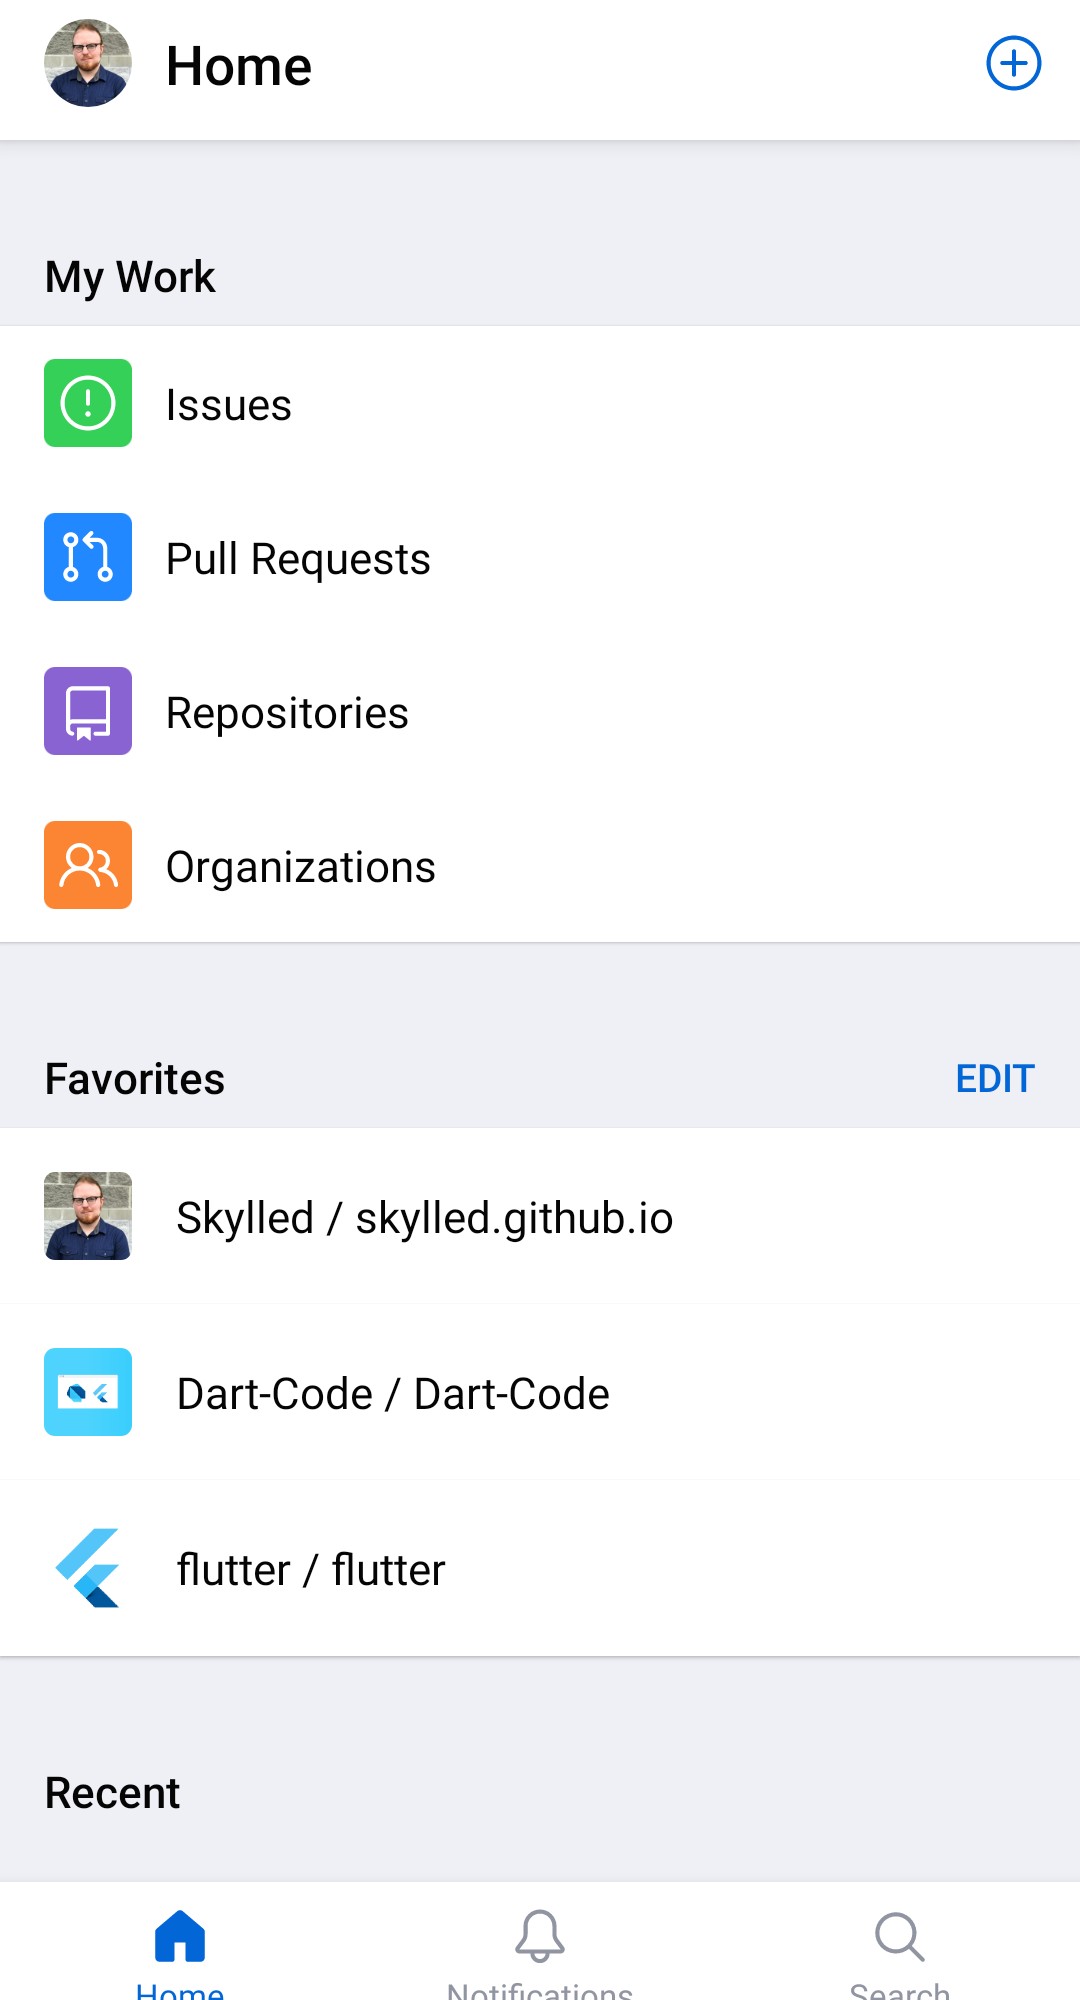
Task: Open the user profile avatar in header
Action: tap(88, 64)
